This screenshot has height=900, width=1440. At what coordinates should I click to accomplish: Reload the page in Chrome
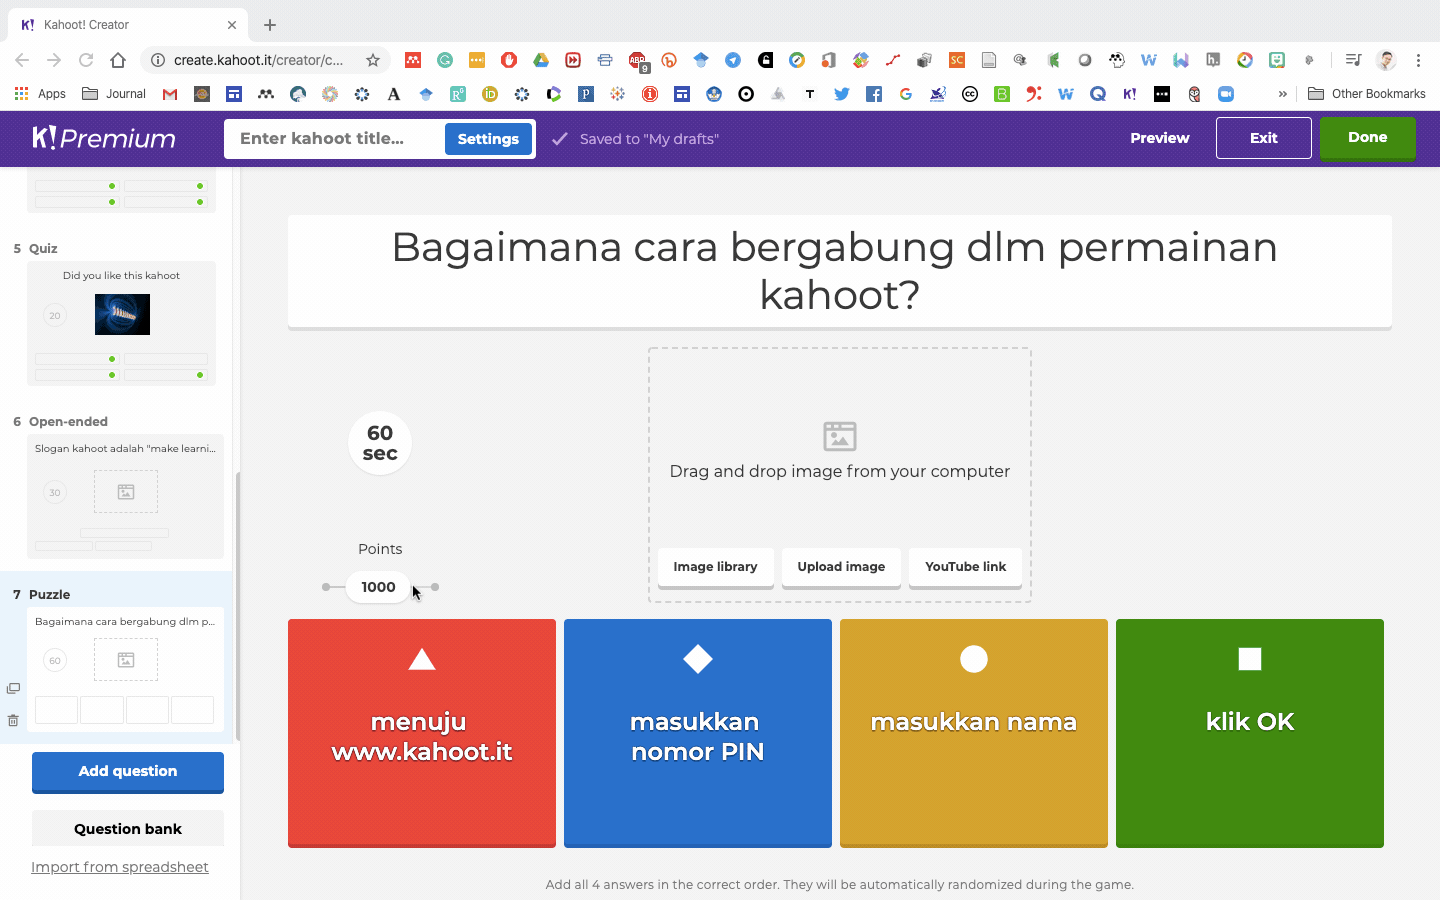(x=86, y=60)
